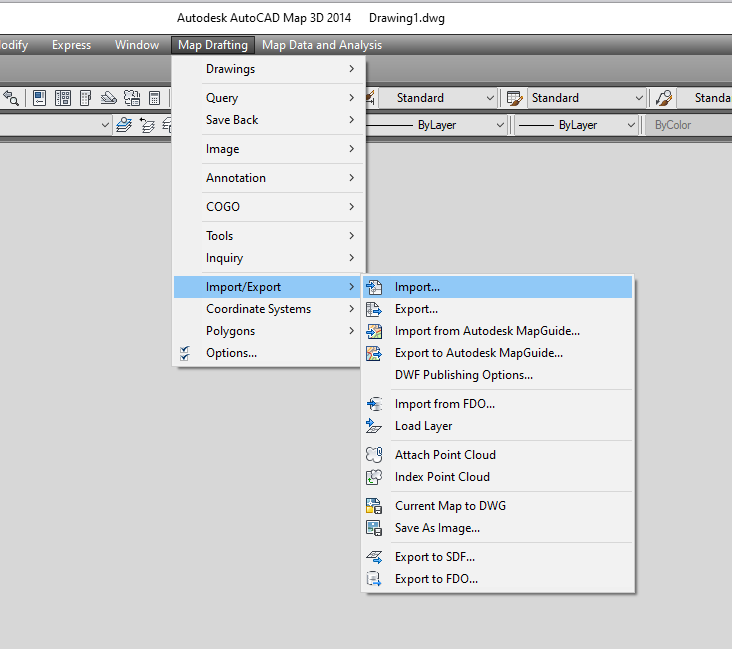
Task: Click the Import... icon in submenu
Action: pyautogui.click(x=374, y=287)
